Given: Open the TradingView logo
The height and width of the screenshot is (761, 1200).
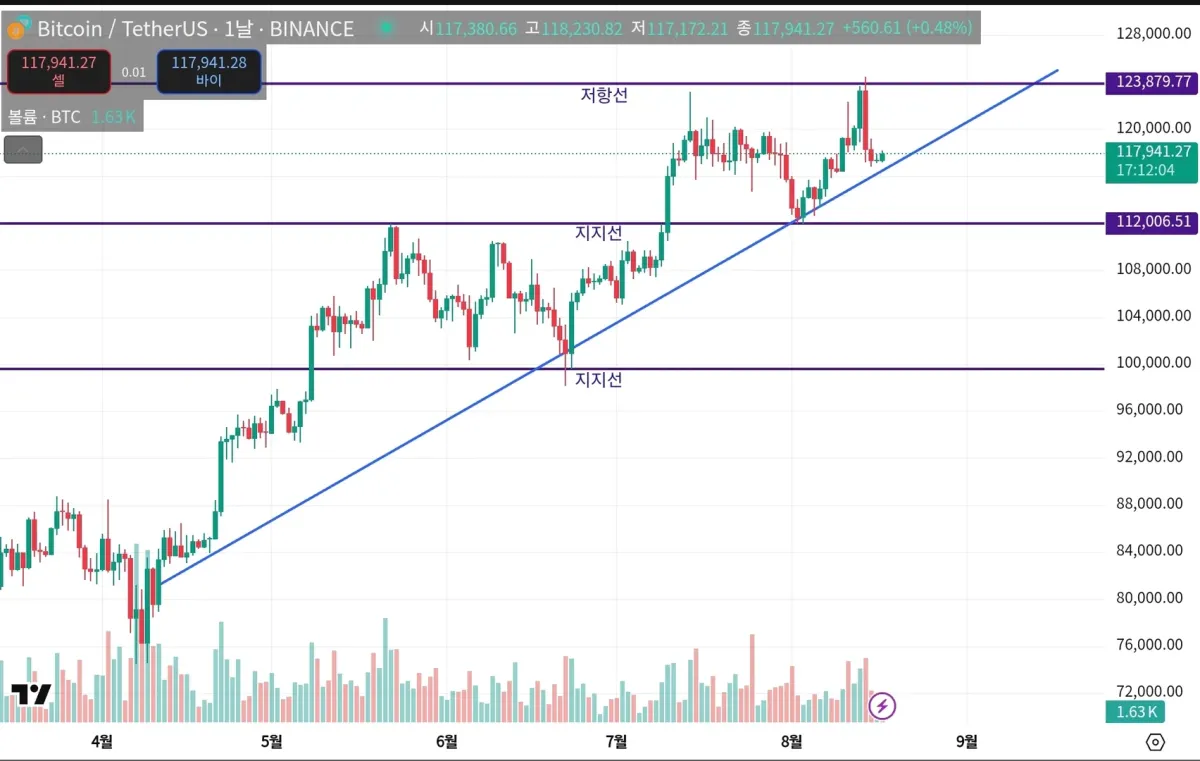Looking at the screenshot, I should (31, 694).
